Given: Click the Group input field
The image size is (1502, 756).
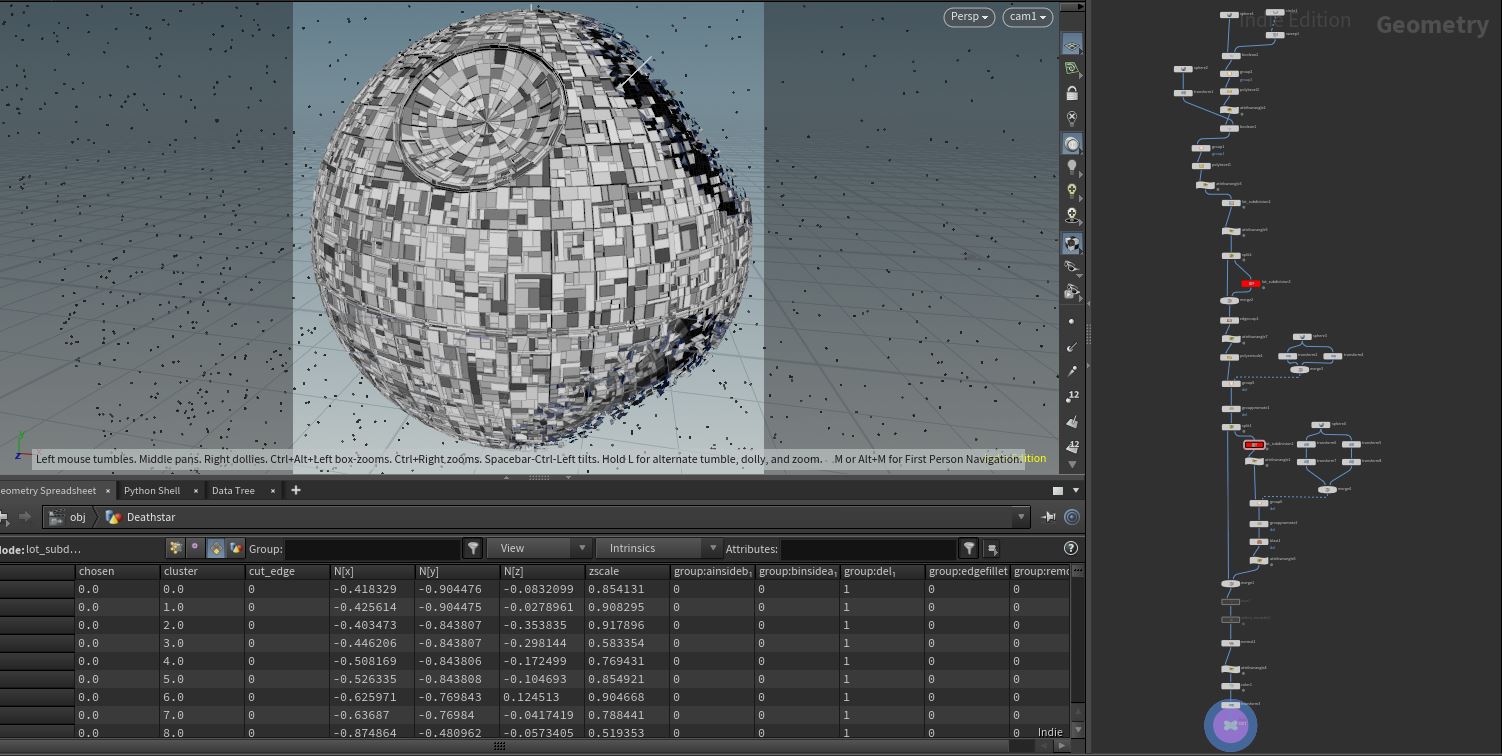Looking at the screenshot, I should pos(373,549).
